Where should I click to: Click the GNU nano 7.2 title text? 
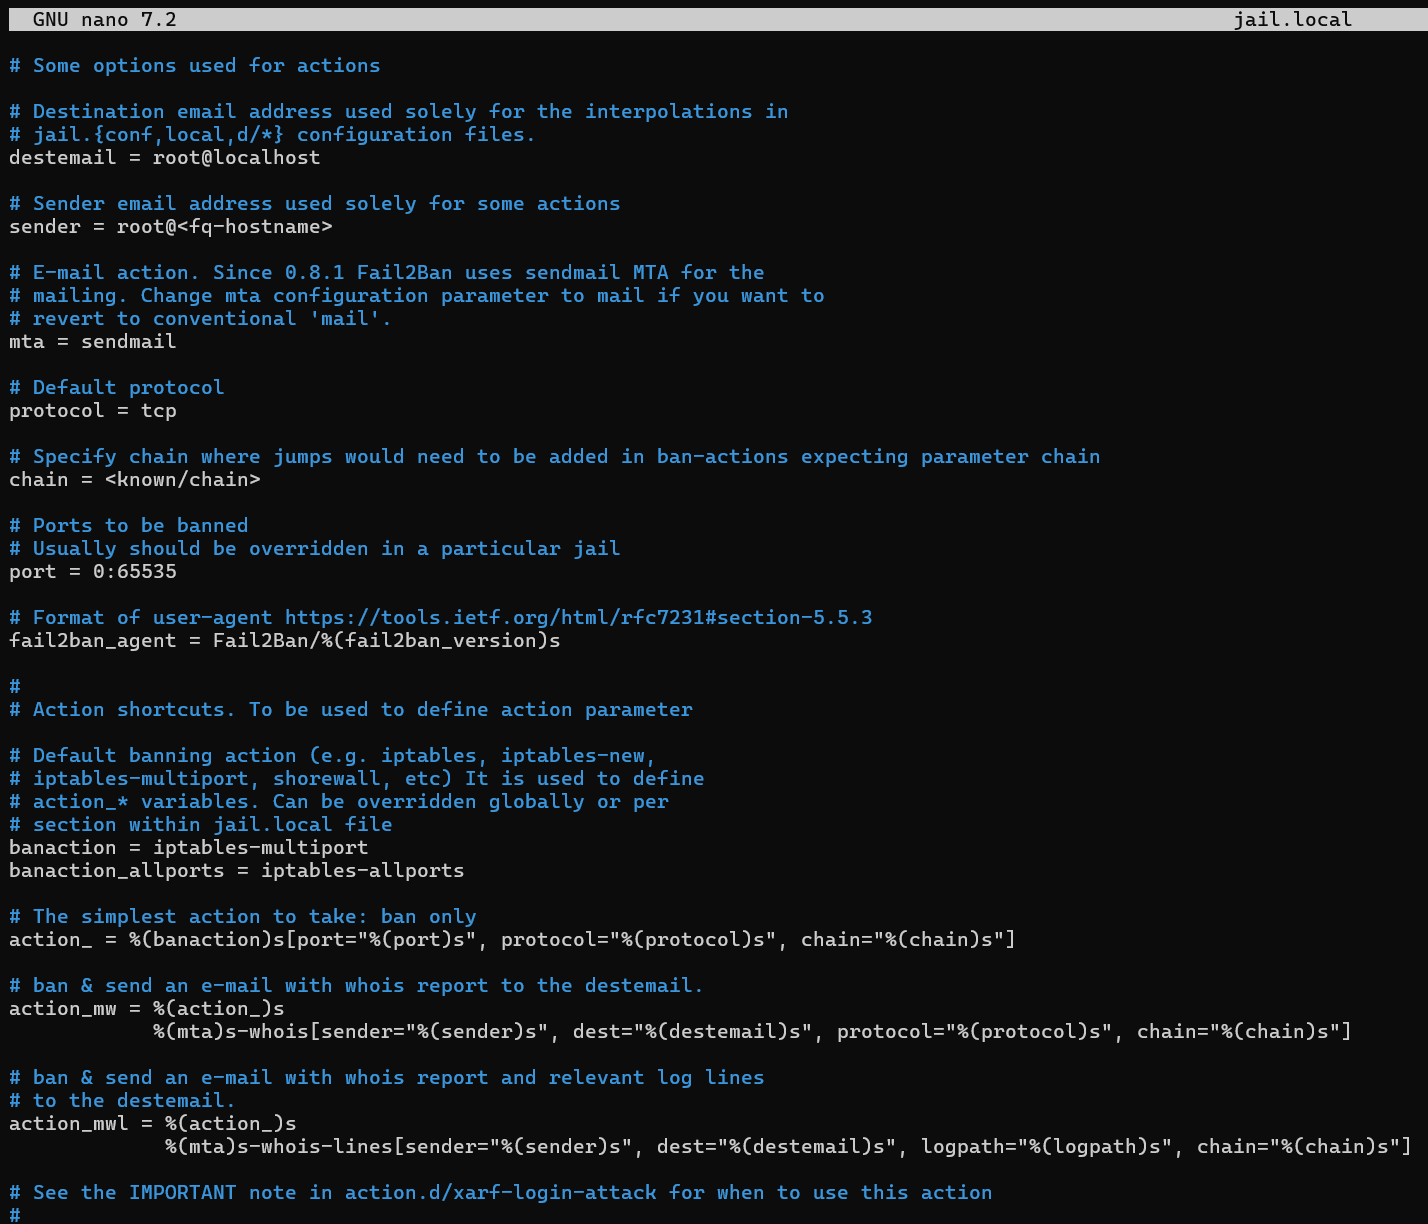click(x=104, y=19)
